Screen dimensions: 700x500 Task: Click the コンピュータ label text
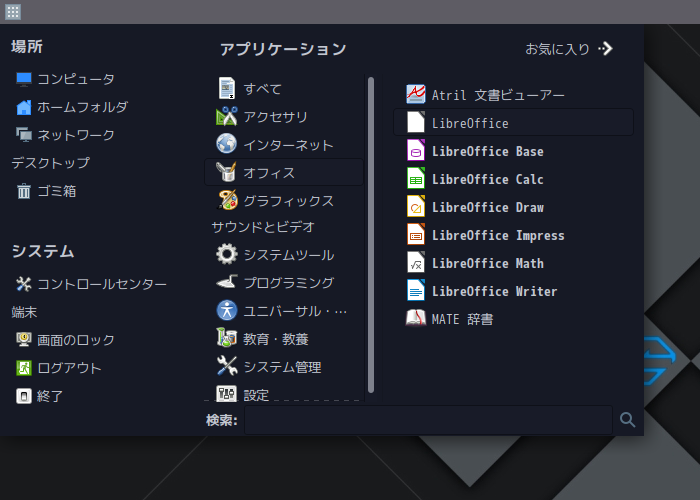[76, 79]
